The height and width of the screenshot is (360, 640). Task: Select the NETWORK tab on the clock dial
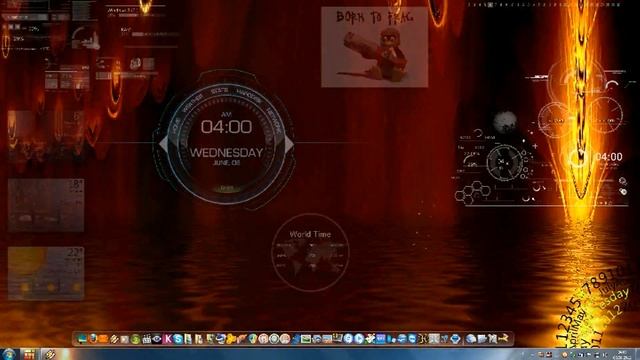273,120
